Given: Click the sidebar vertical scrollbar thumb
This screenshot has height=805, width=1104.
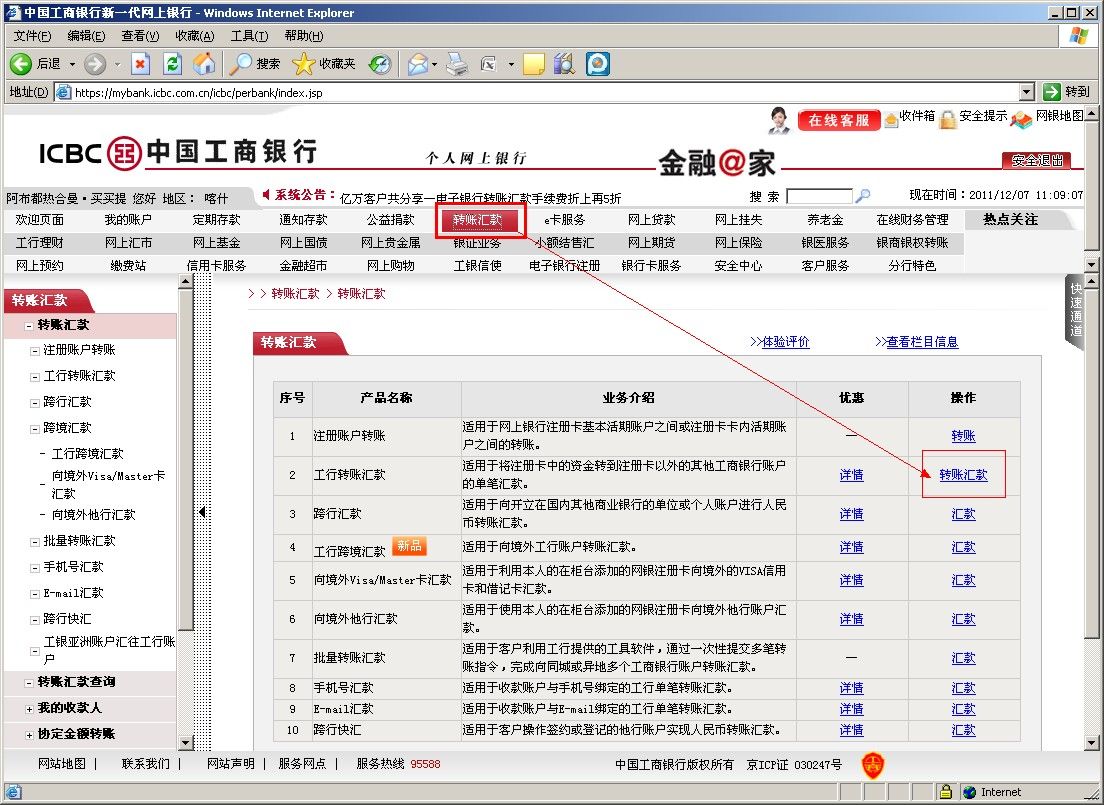Looking at the screenshot, I should click(186, 458).
